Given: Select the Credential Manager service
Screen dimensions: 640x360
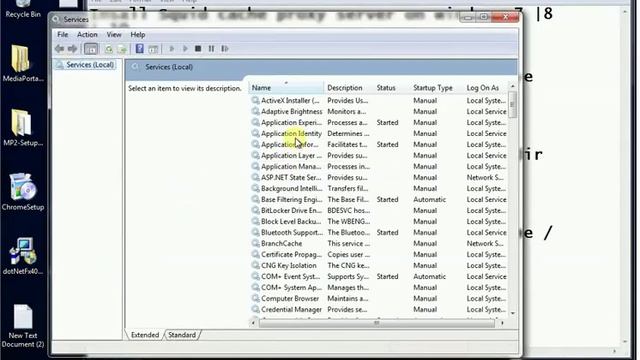Looking at the screenshot, I should click(x=378, y=310).
